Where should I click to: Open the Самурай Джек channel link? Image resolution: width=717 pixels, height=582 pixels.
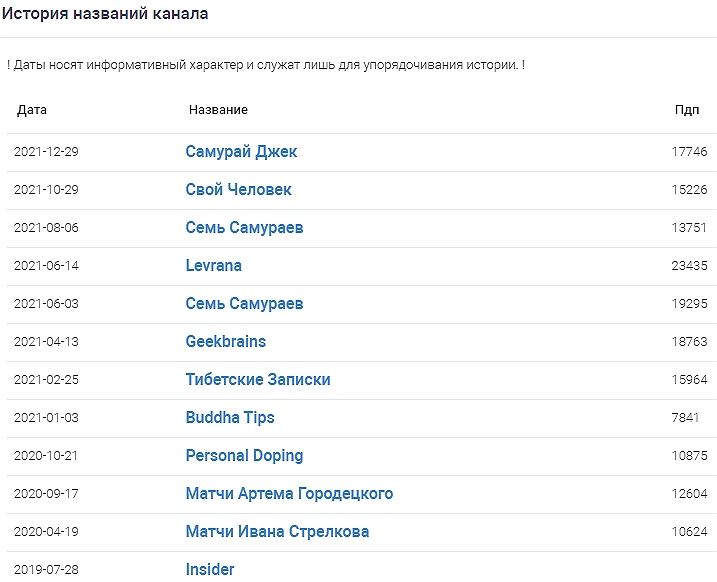click(241, 152)
